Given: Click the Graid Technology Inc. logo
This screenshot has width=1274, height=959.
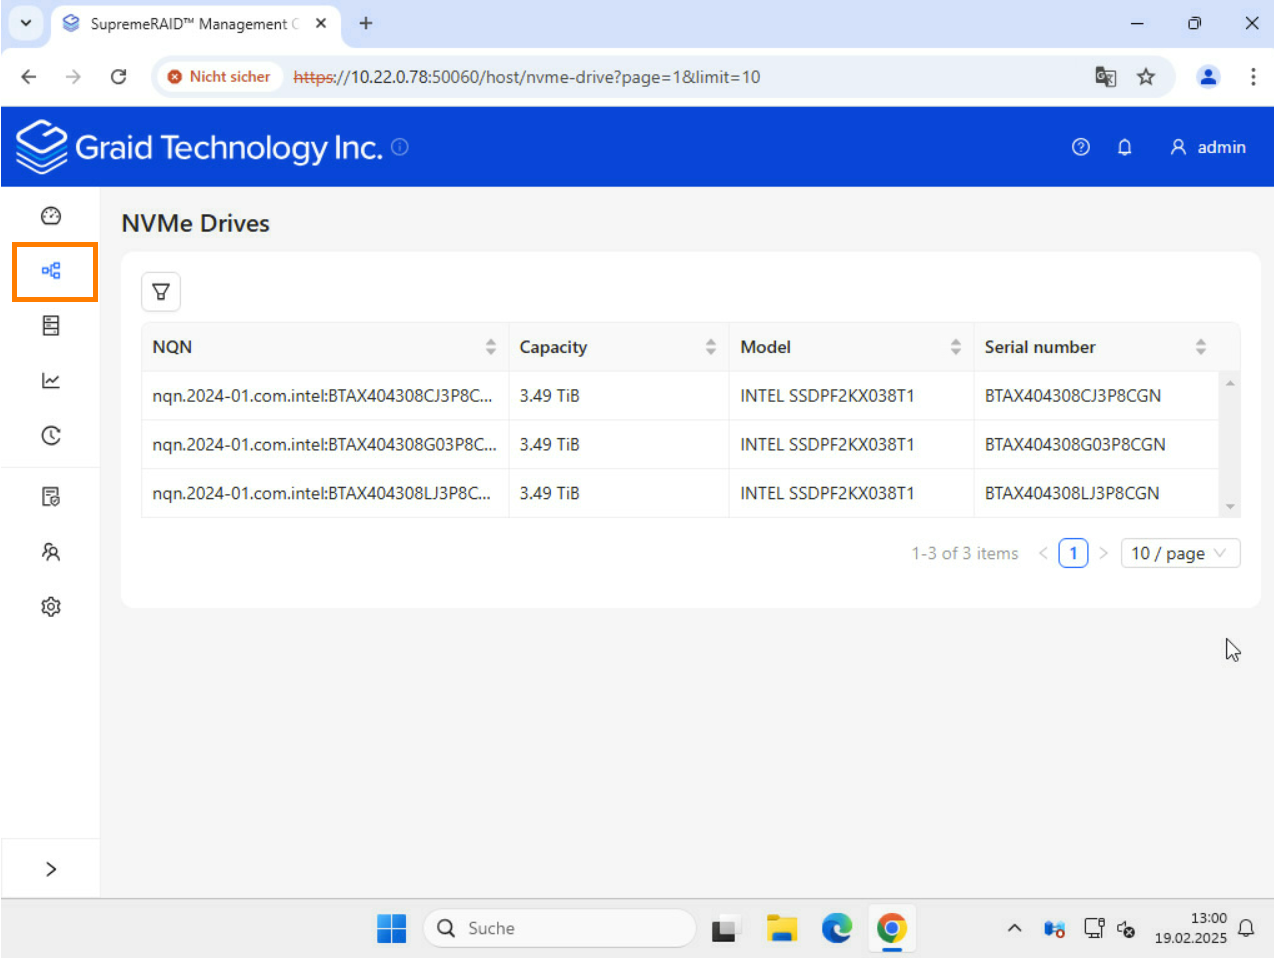Looking at the screenshot, I should click(199, 147).
